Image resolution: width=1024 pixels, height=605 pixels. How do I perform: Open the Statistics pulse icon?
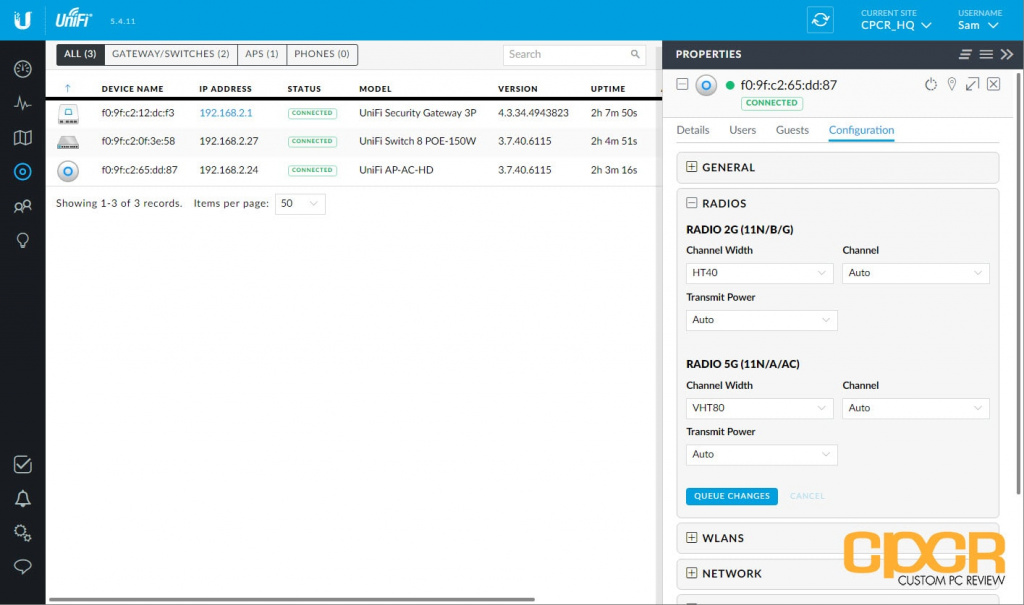click(x=22, y=103)
